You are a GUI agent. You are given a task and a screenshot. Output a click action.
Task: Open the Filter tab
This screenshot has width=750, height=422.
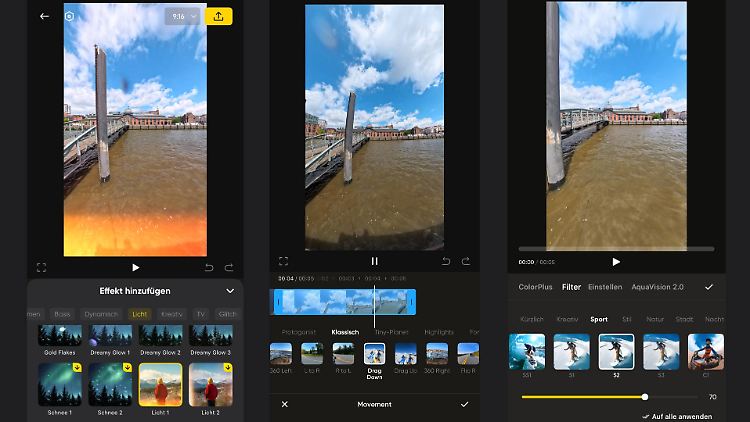[571, 287]
